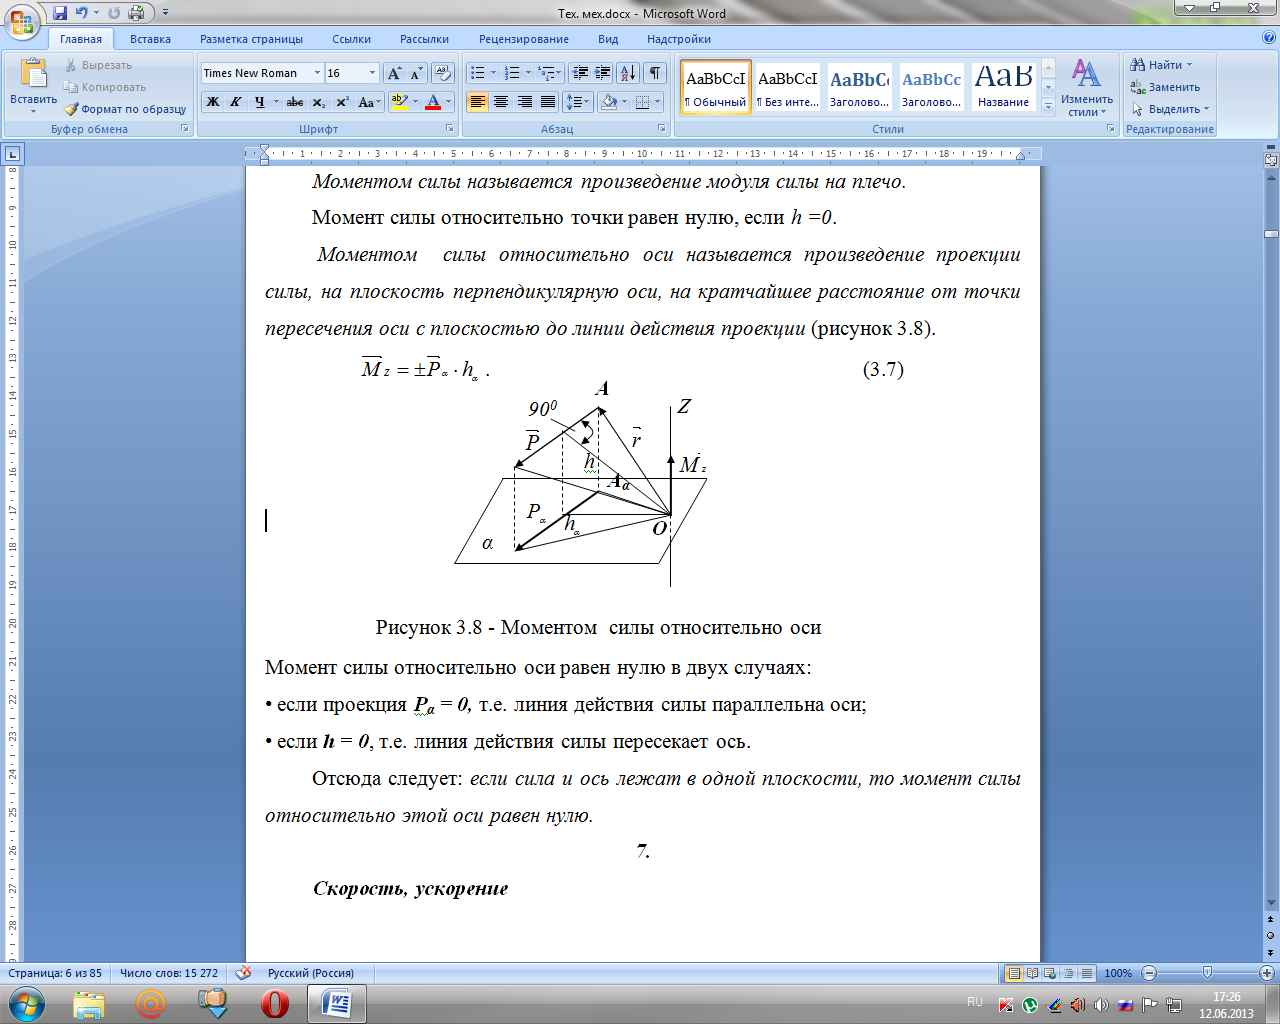Click the Save icon in quick access toolbar
Image resolution: width=1280 pixels, height=1024 pixels.
[60, 13]
